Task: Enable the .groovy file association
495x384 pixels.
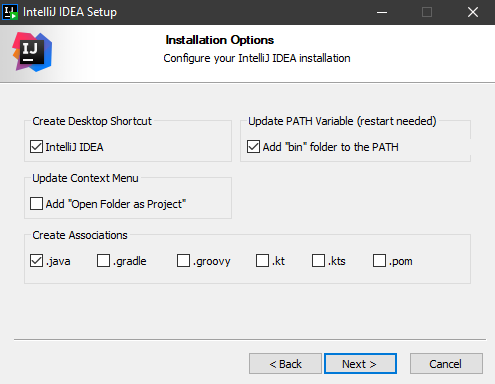Action: click(183, 261)
